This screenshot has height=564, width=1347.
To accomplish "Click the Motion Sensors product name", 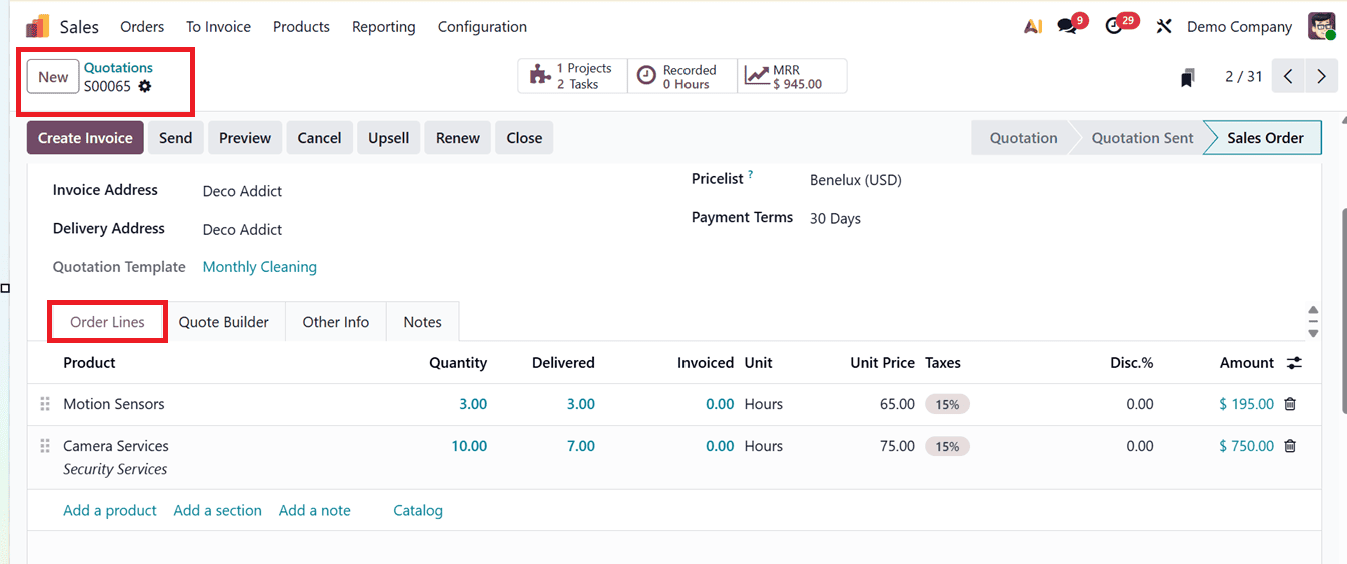I will click(114, 404).
